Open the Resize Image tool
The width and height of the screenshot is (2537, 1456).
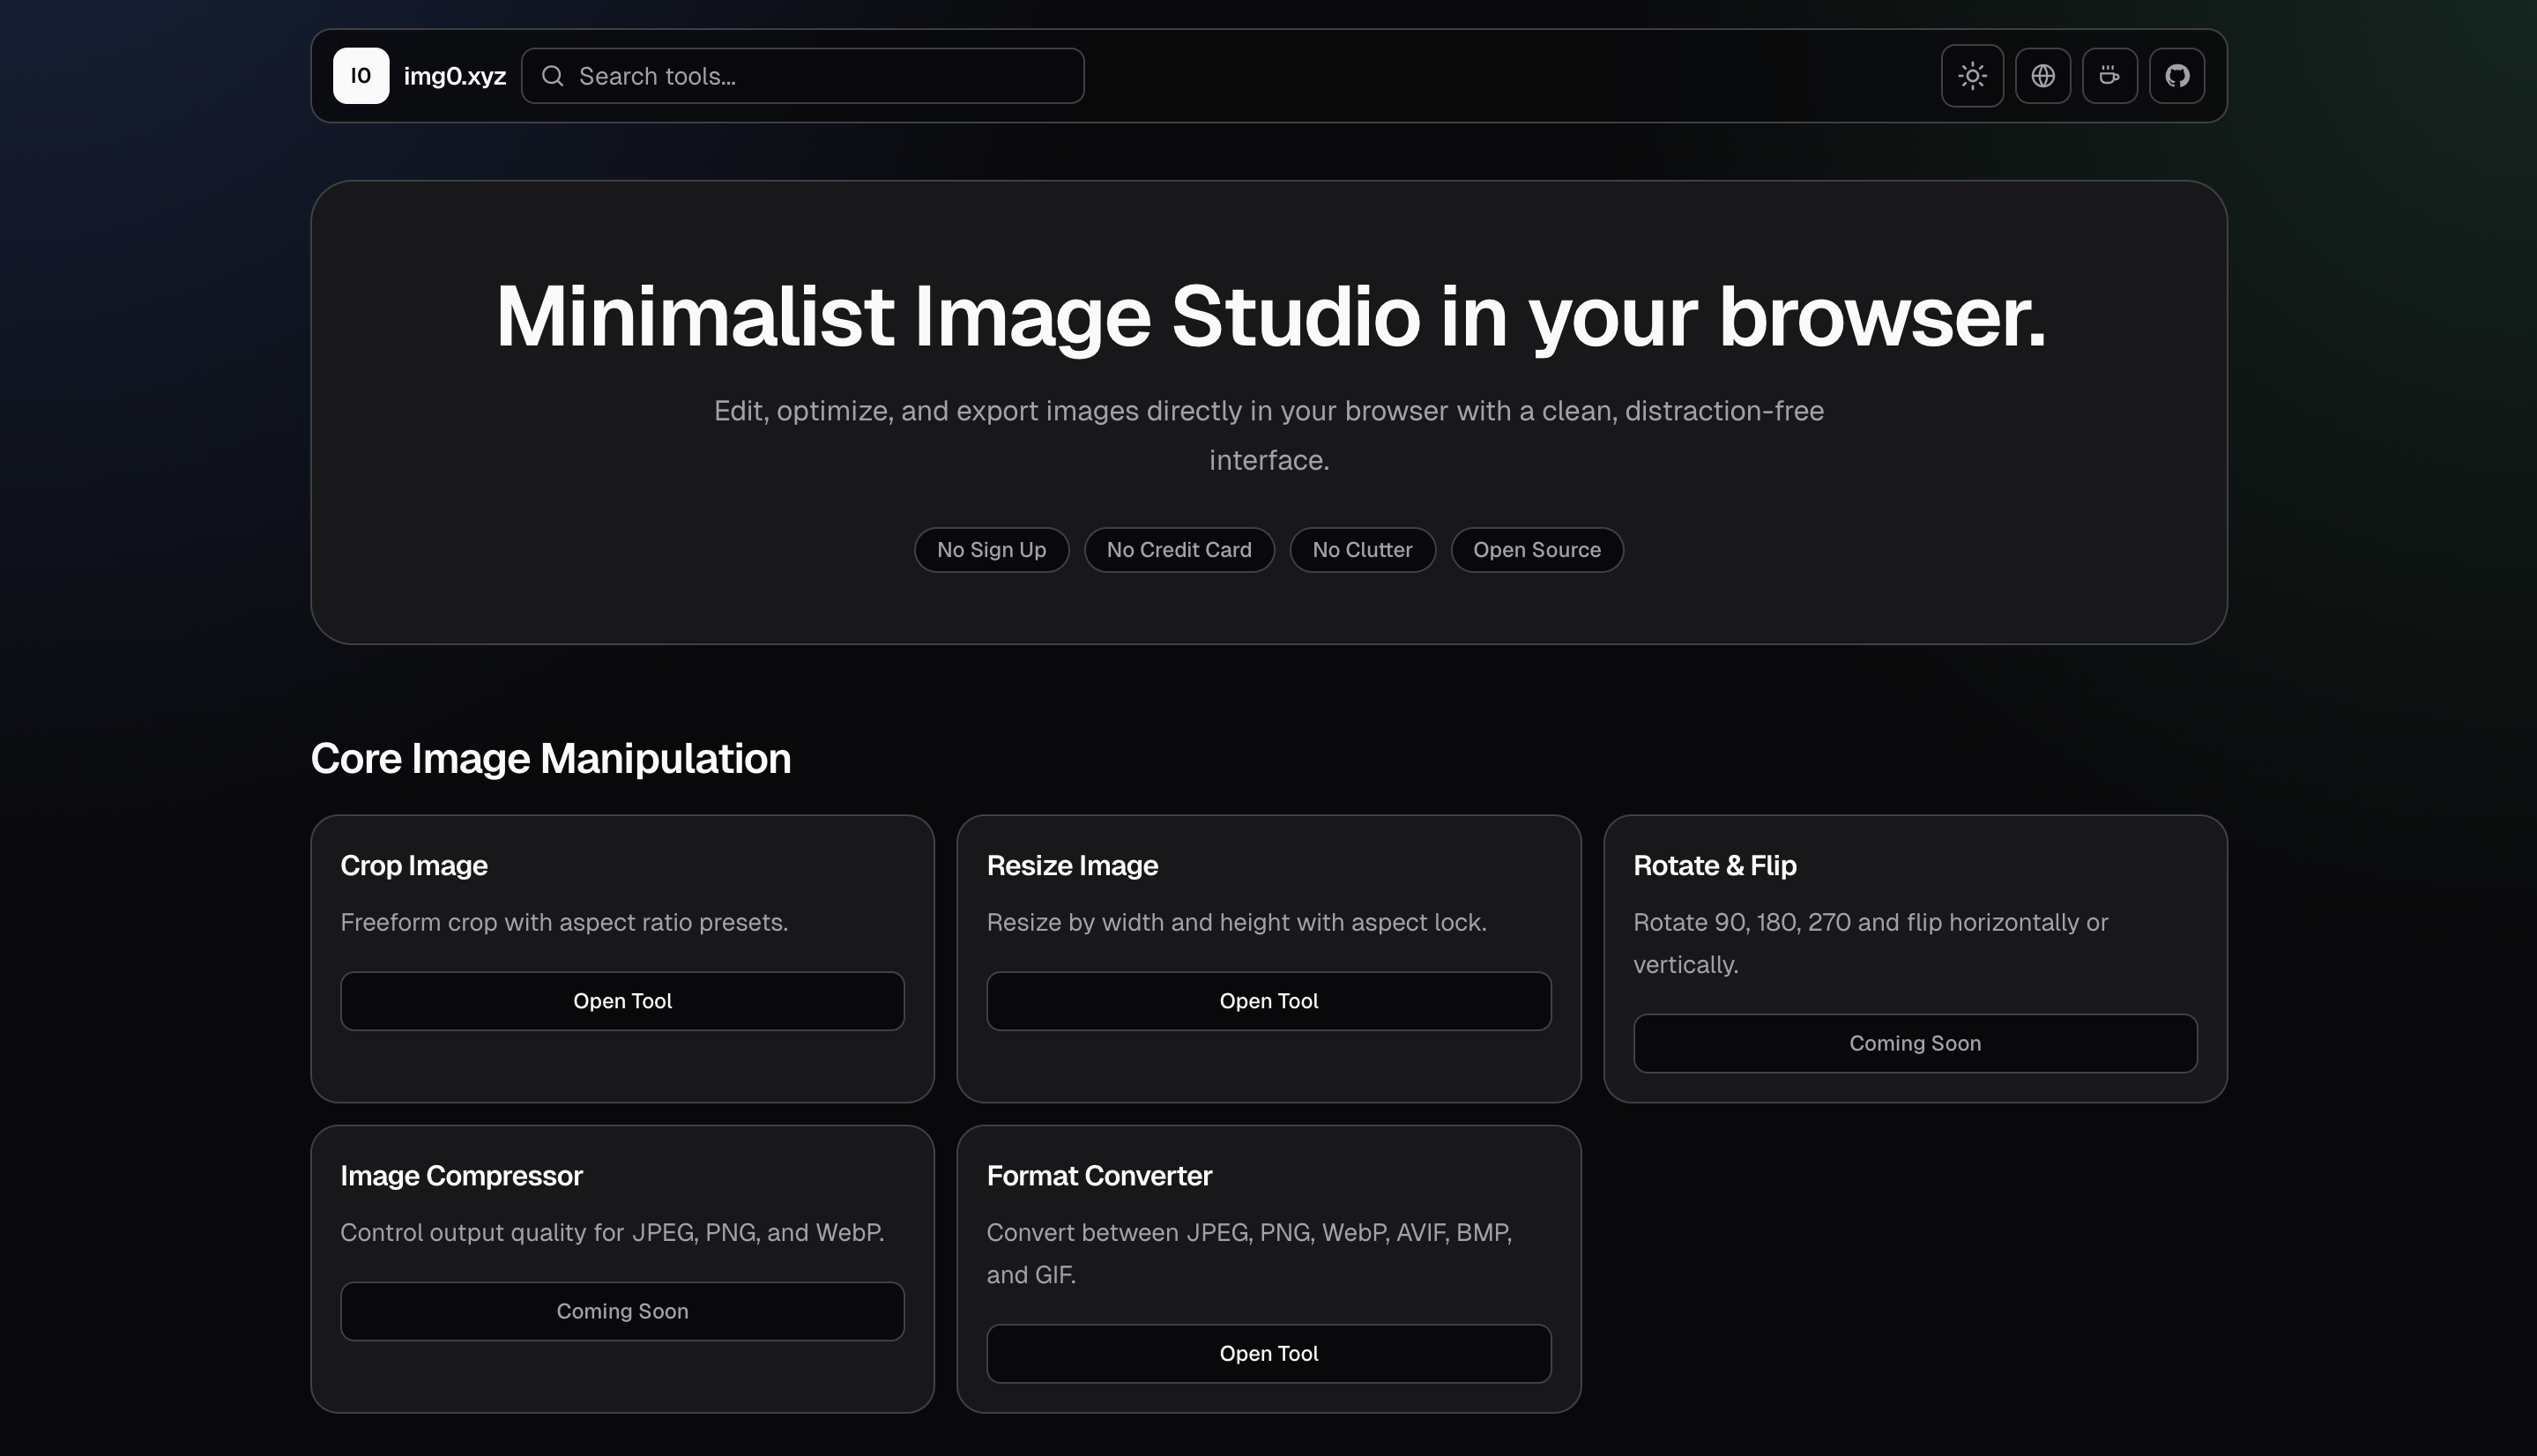pyautogui.click(x=1268, y=1001)
